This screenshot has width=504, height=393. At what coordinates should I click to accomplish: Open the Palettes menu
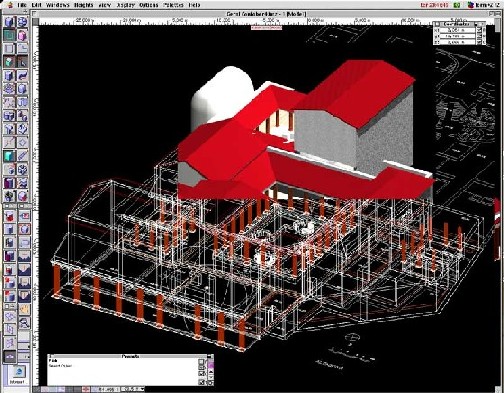[173, 5]
